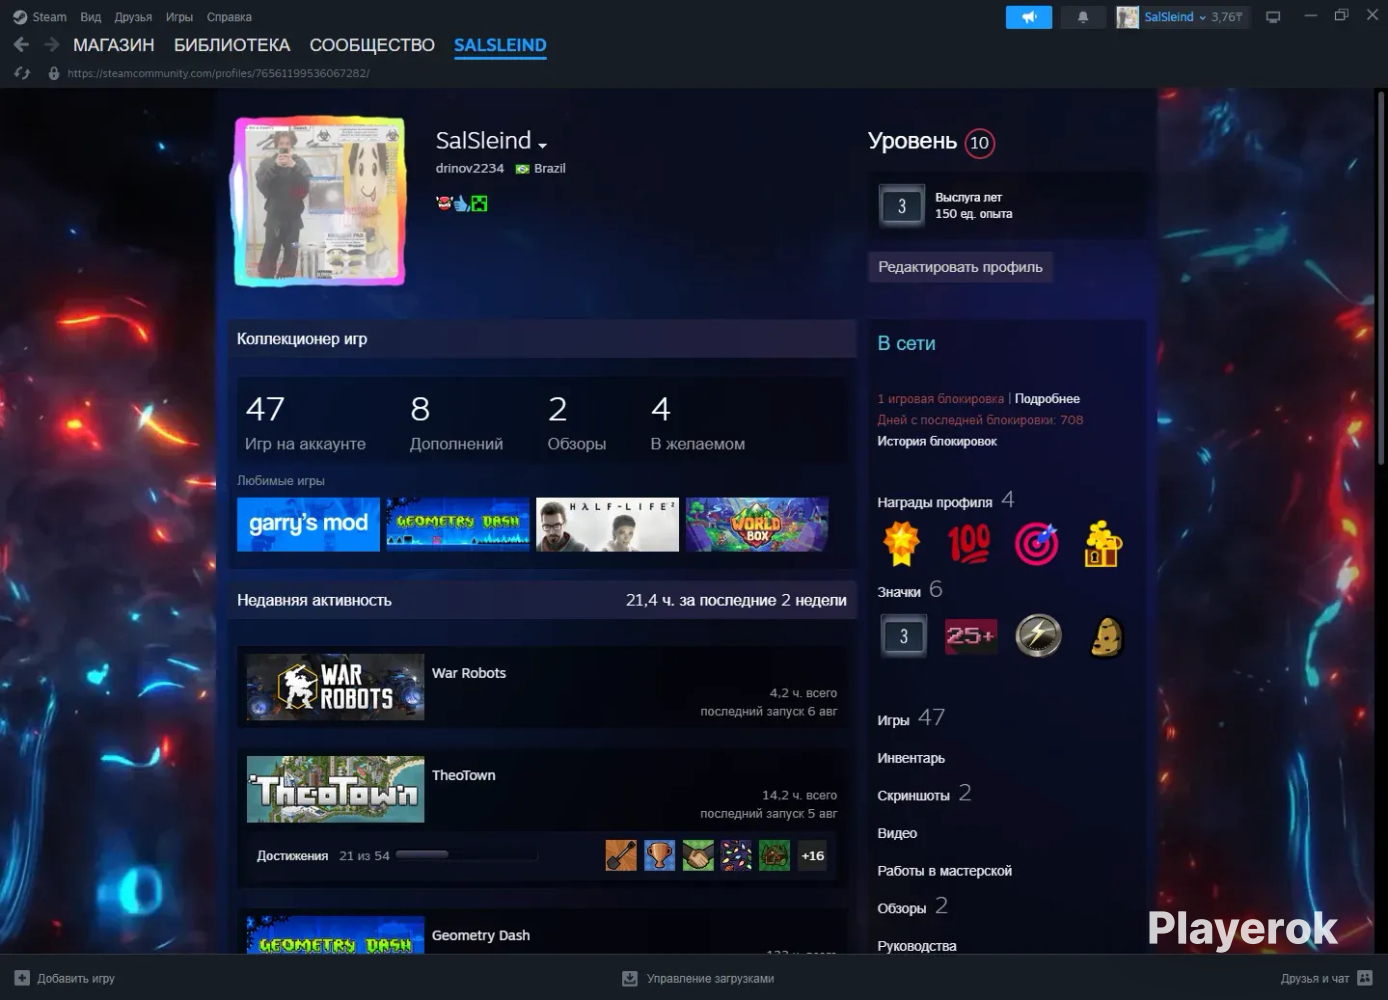This screenshot has width=1388, height=1000.
Task: Open the Видео link
Action: coord(897,833)
